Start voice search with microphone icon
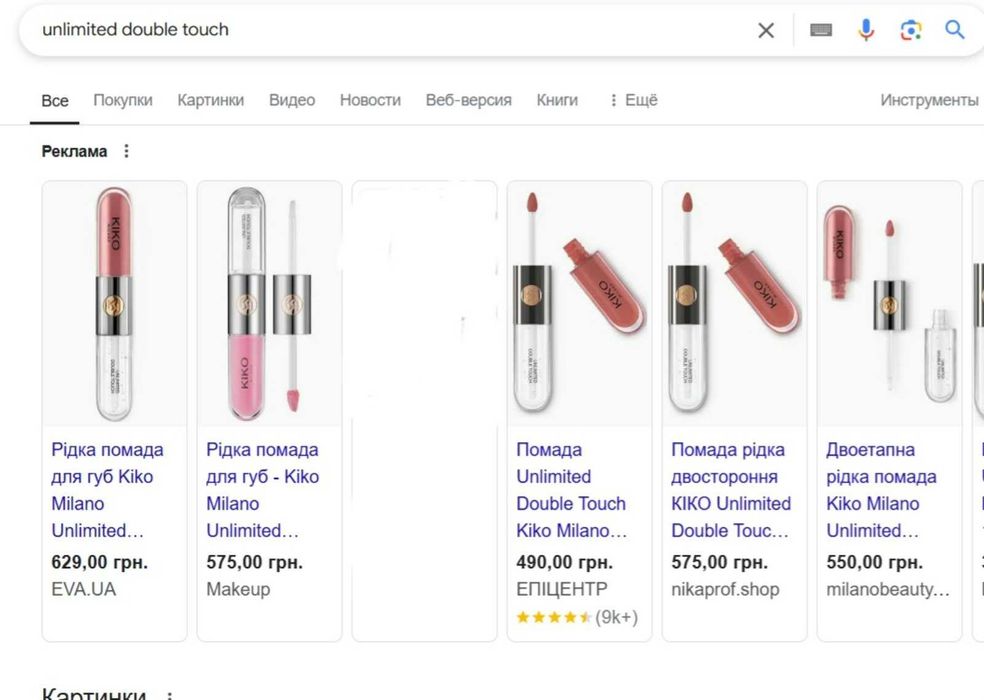 point(866,30)
